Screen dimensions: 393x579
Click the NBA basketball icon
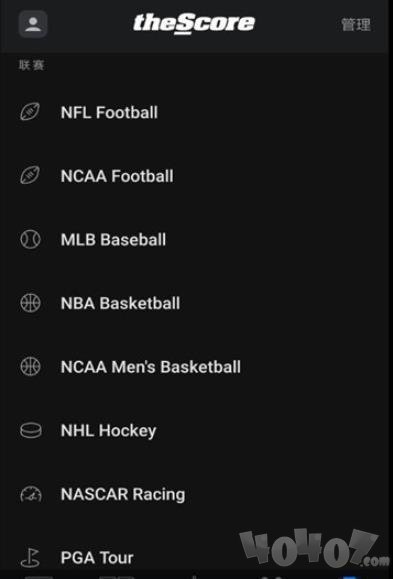[x=30, y=303]
